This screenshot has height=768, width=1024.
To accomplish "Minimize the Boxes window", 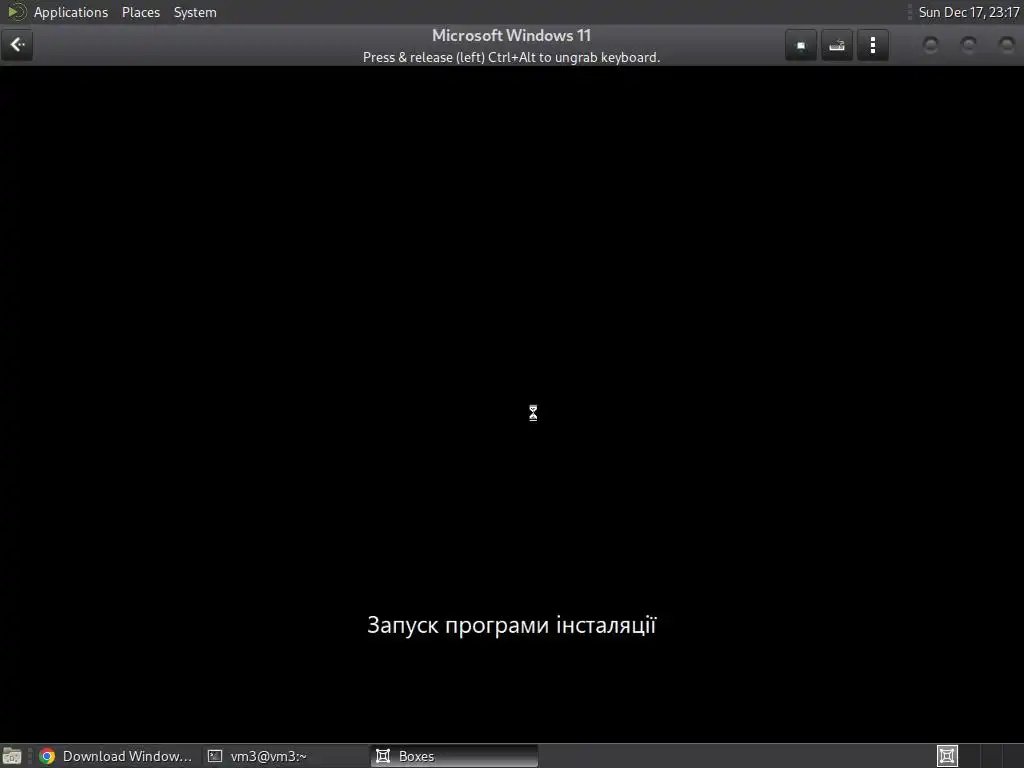I will tap(931, 45).
